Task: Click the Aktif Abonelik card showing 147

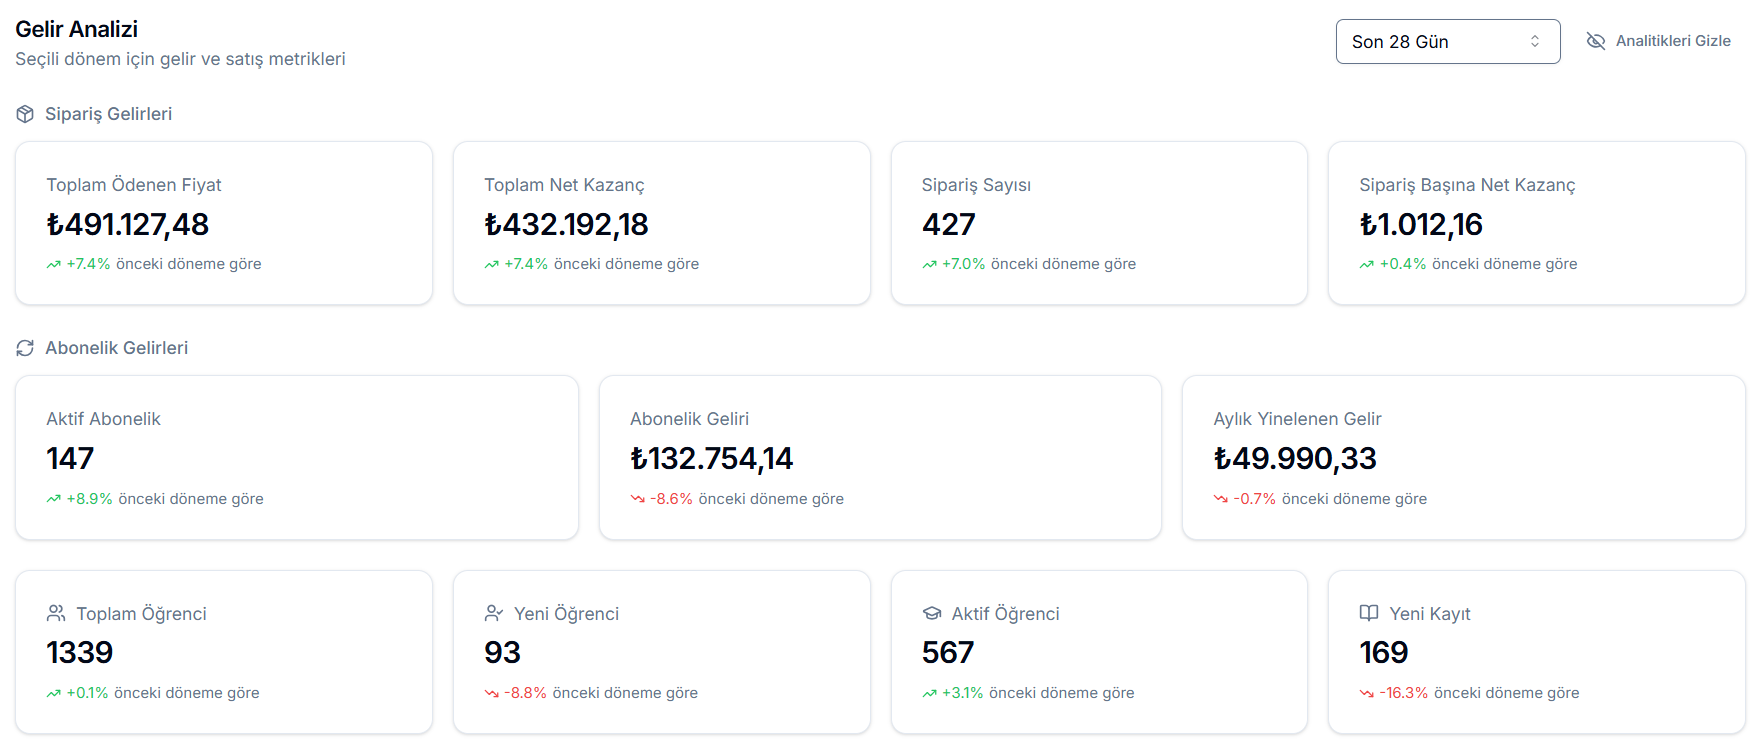Action: (296, 457)
